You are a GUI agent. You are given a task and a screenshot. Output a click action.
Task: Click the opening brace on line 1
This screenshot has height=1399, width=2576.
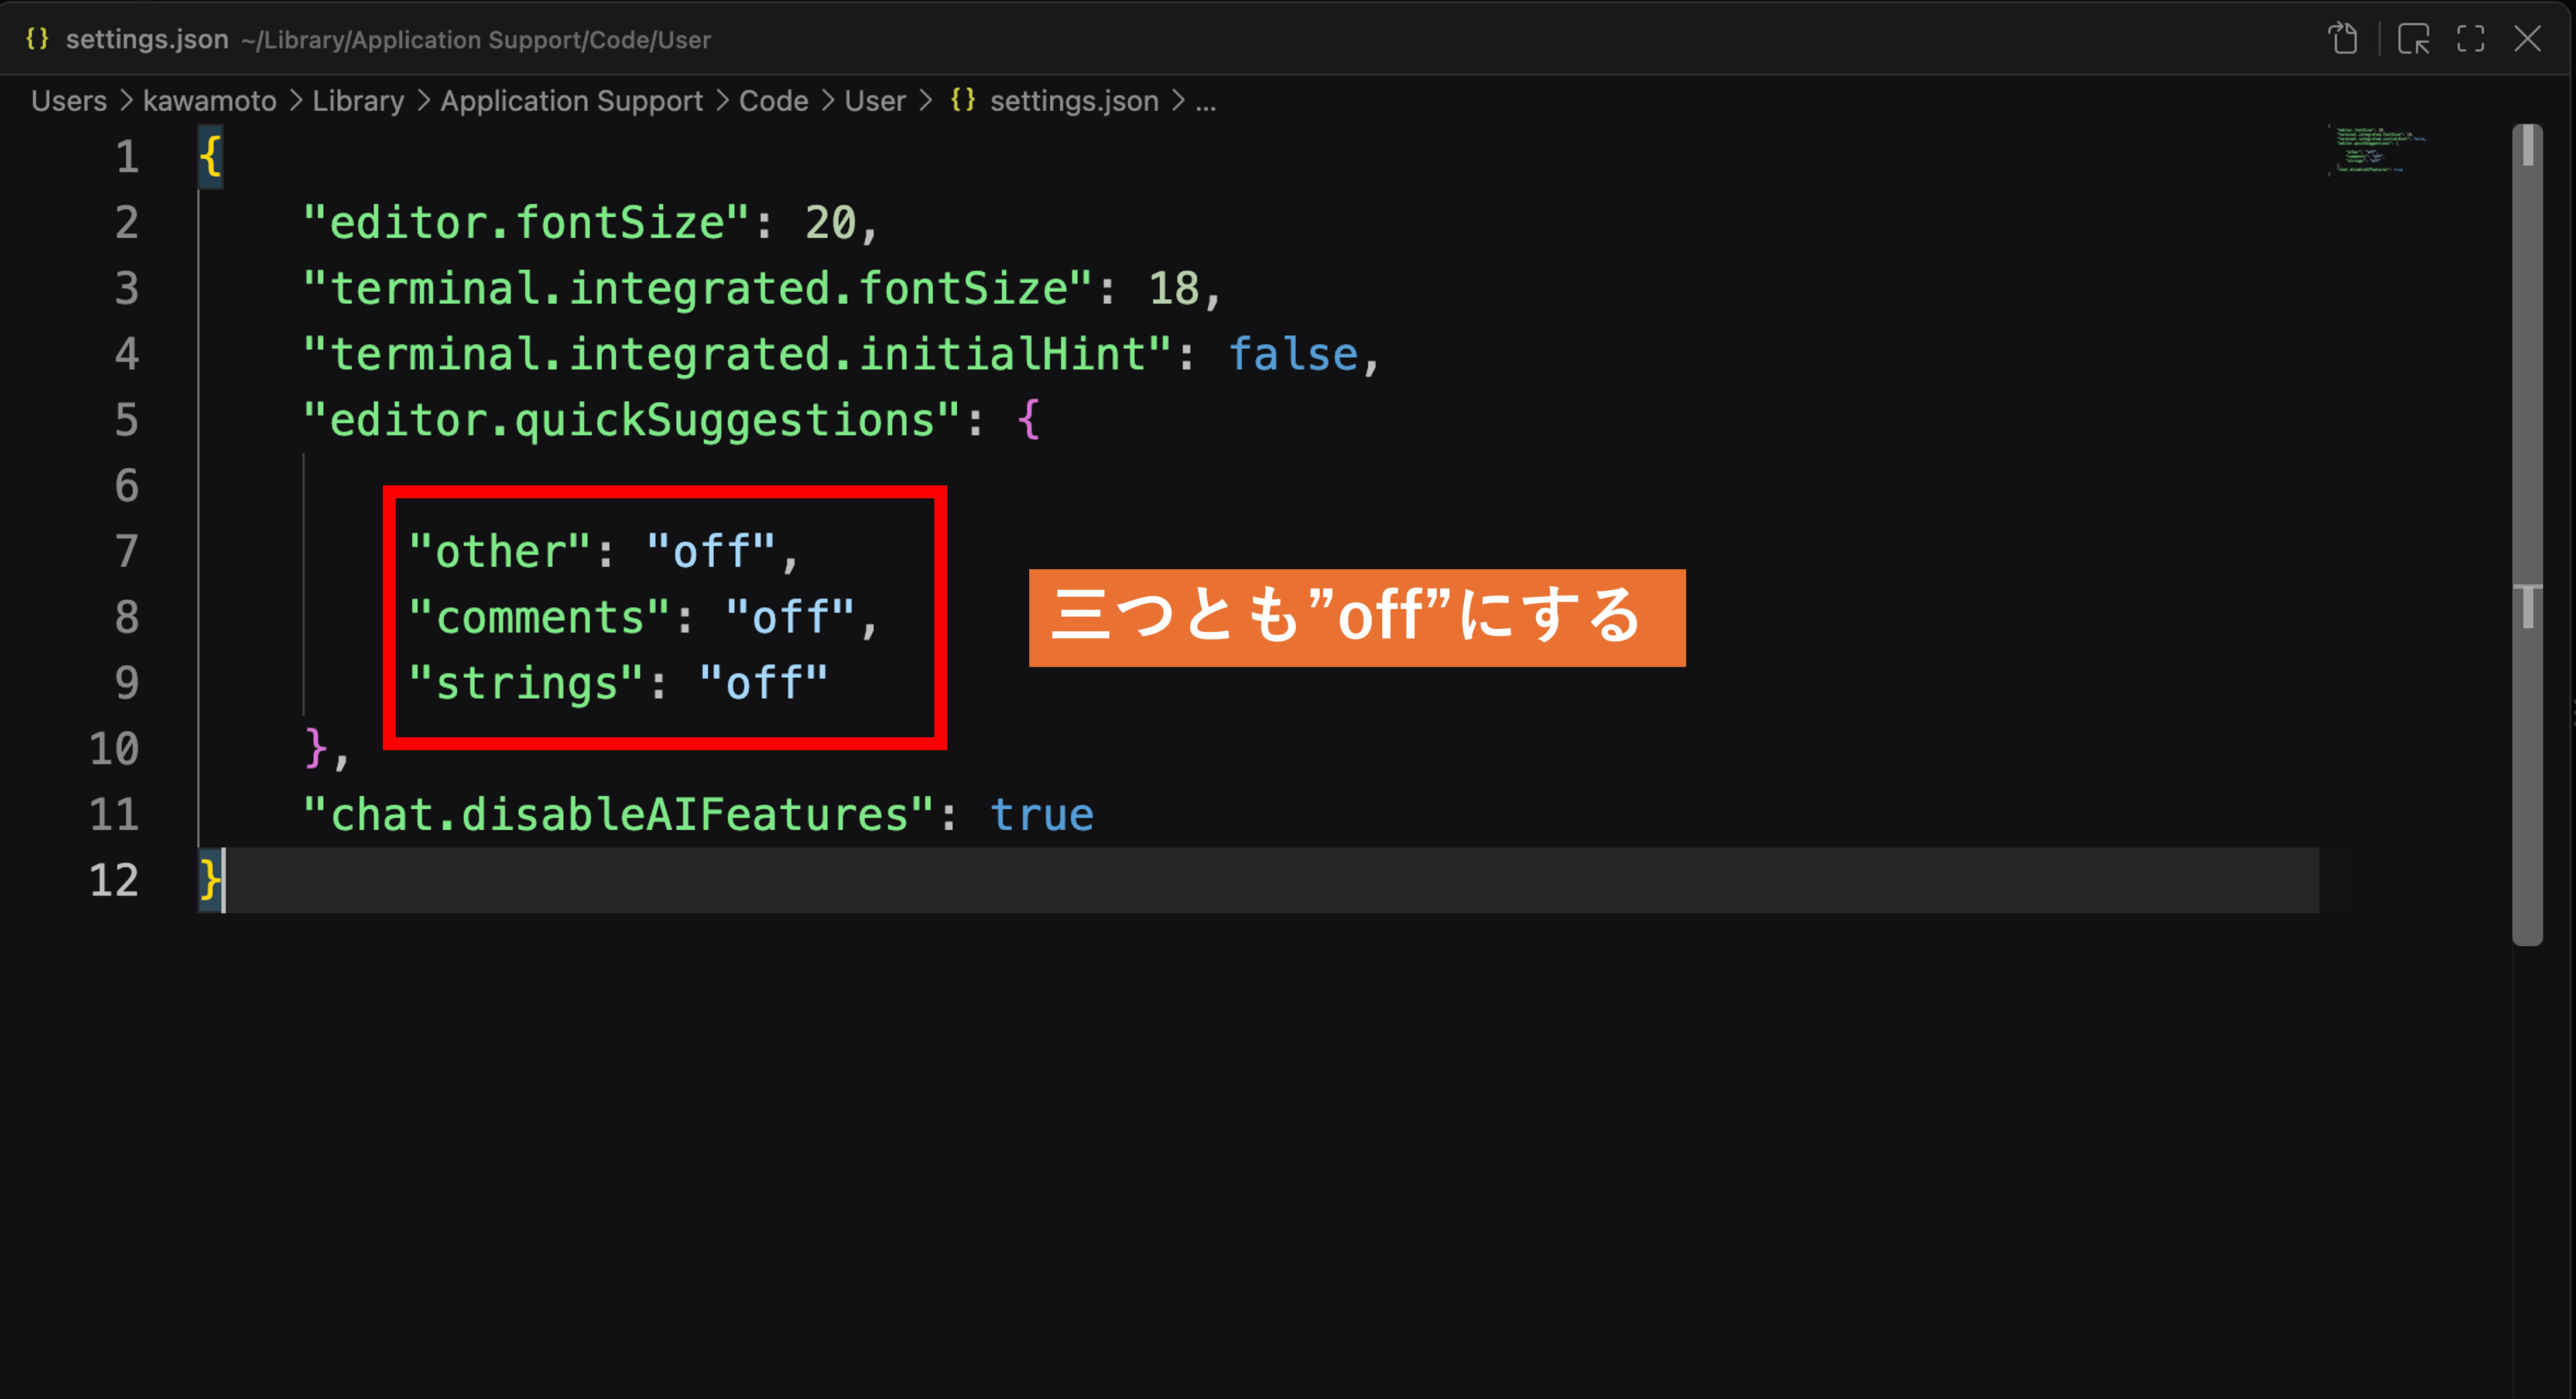coord(210,156)
